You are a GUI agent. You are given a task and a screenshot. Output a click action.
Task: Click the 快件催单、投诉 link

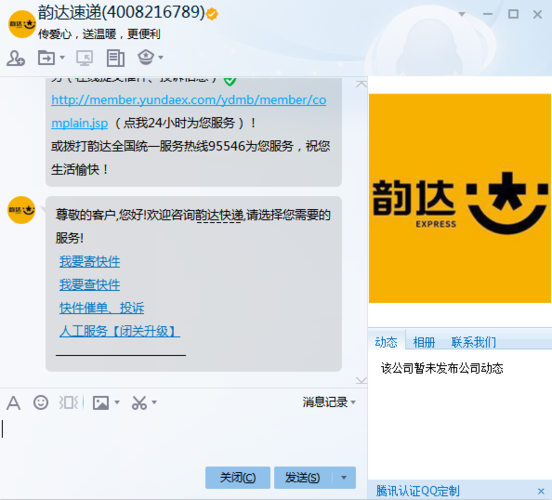102,308
